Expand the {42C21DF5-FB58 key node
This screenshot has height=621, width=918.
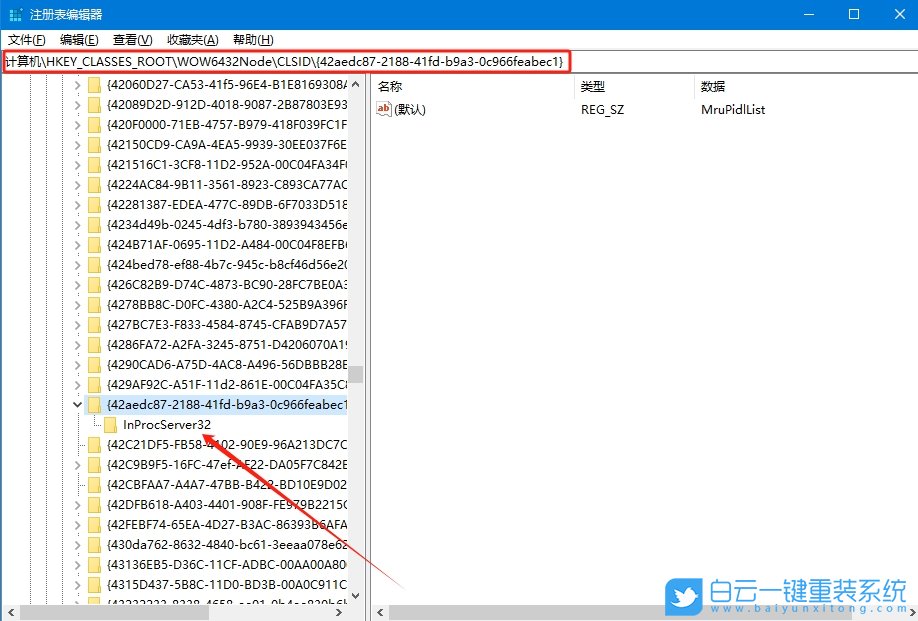pos(78,445)
